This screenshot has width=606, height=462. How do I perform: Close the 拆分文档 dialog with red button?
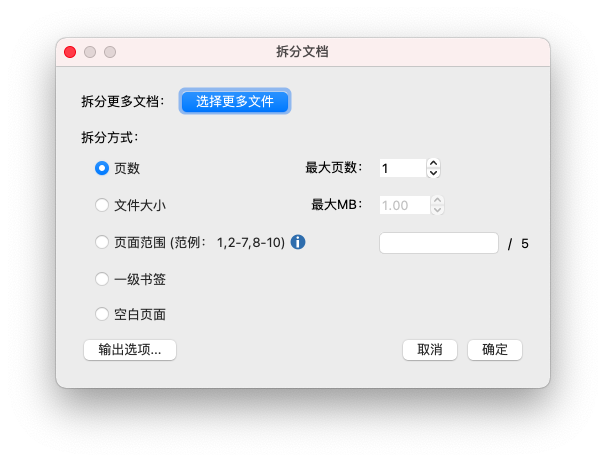[x=70, y=52]
